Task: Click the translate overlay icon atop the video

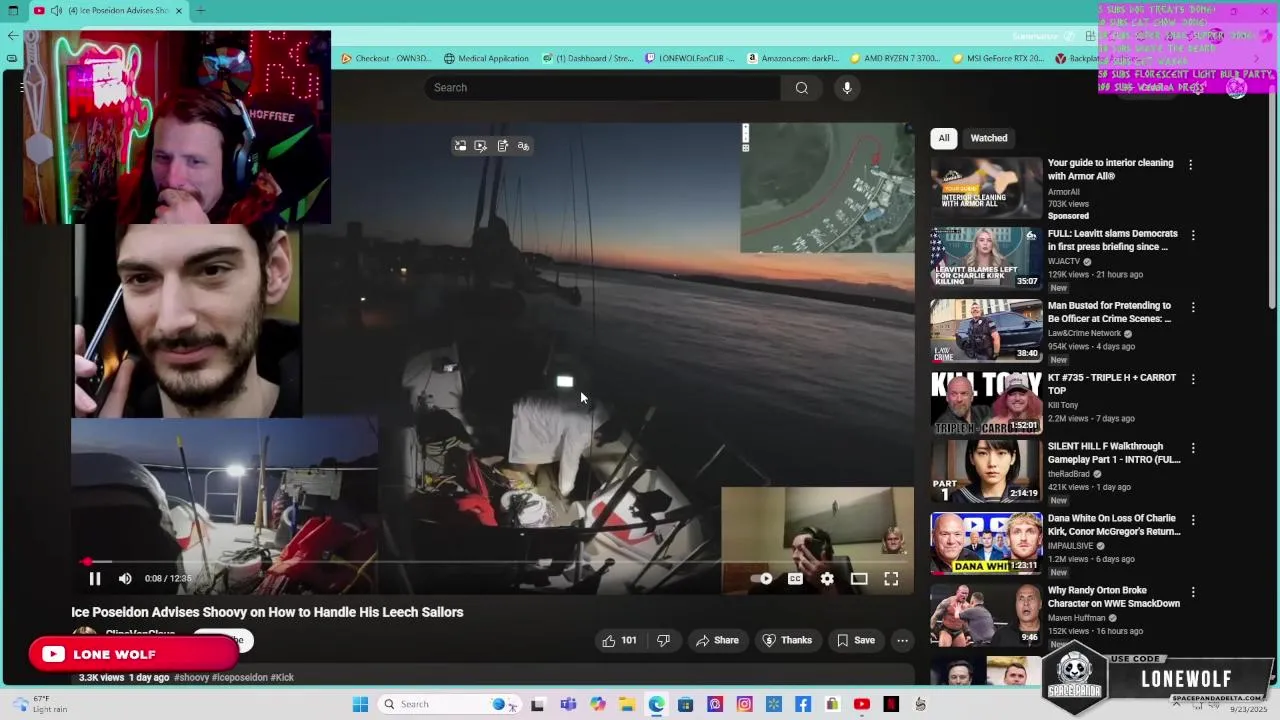Action: [523, 146]
